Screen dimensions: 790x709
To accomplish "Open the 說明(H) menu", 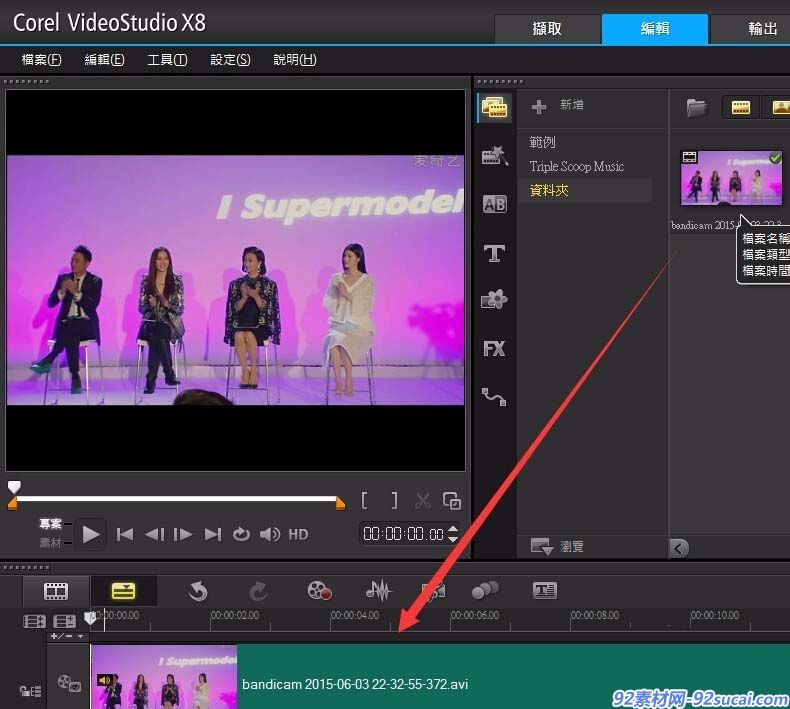I will (295, 60).
